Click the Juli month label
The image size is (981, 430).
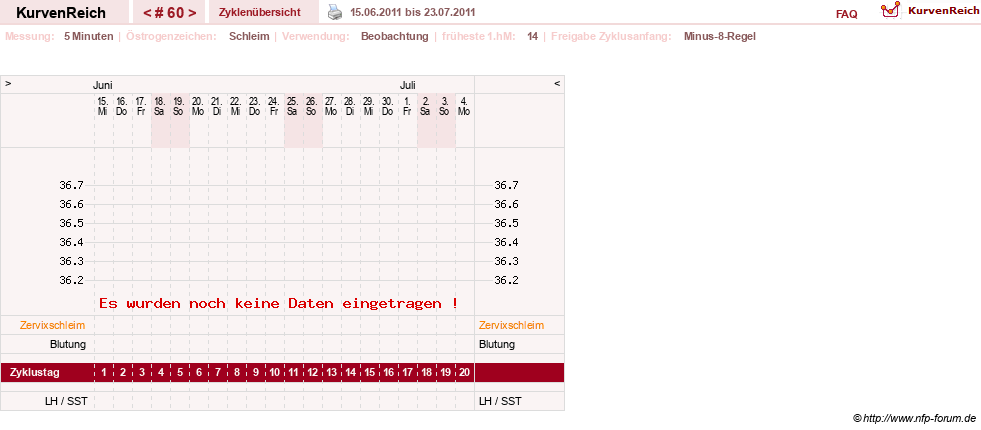(x=408, y=85)
